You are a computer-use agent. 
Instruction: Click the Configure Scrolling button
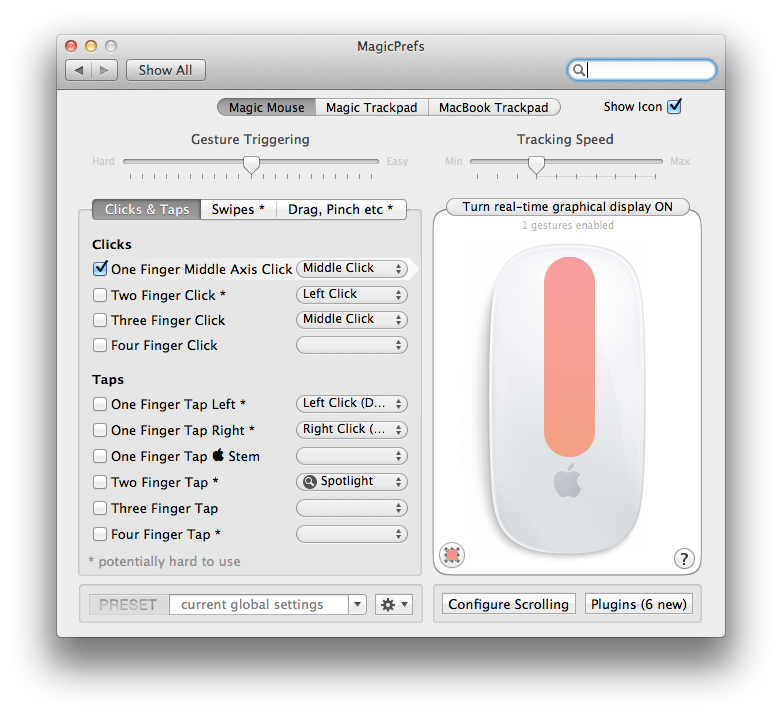[x=508, y=604]
